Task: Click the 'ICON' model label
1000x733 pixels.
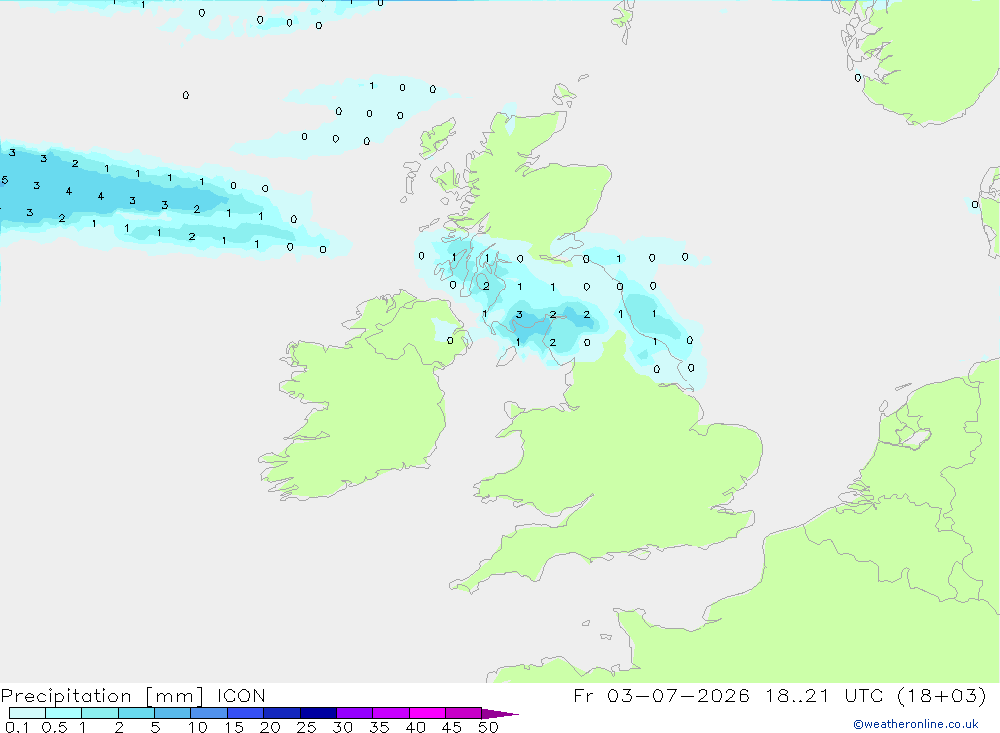Action: click(241, 695)
